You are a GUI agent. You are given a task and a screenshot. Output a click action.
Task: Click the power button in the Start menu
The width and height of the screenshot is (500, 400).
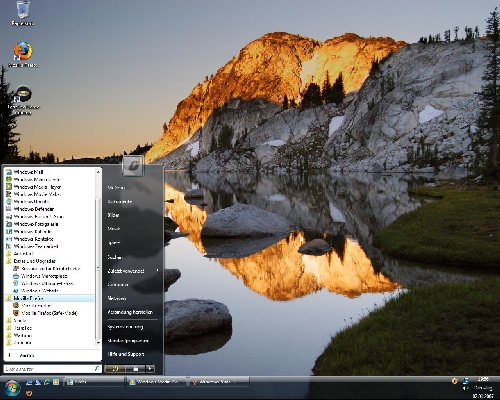[115, 369]
